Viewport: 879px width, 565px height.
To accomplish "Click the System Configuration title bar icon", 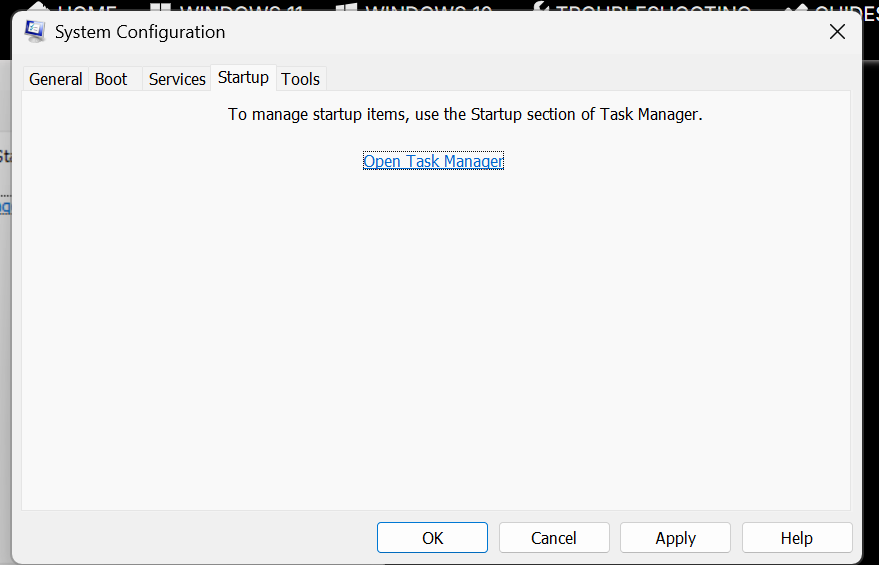I will [35, 31].
